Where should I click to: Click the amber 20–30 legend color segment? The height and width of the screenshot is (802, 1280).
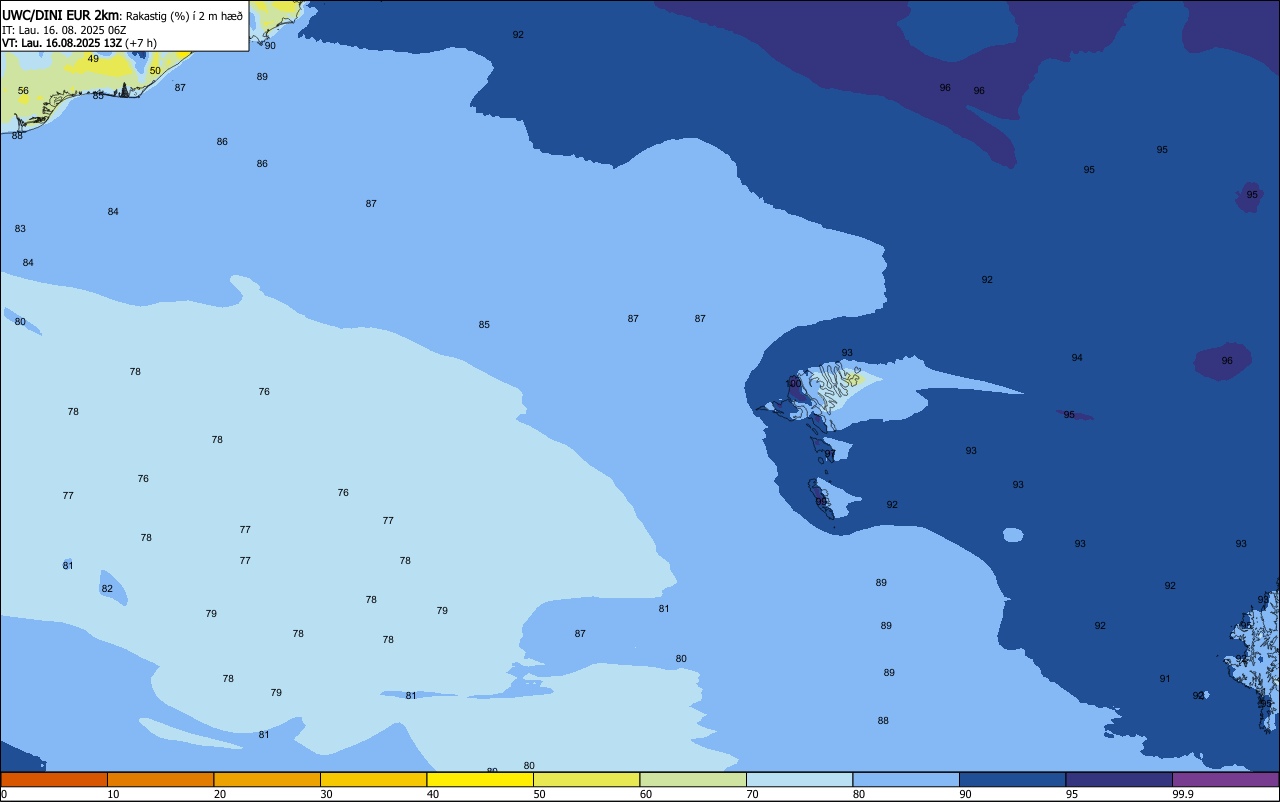[x=267, y=779]
